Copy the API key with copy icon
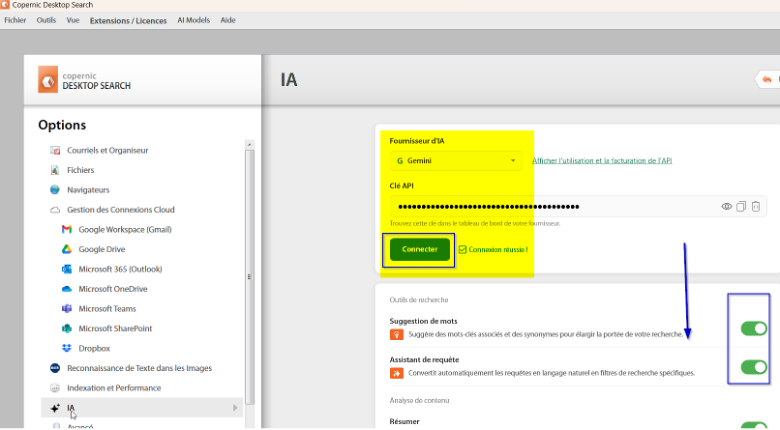Viewport: 780px width, 430px height. [x=741, y=206]
